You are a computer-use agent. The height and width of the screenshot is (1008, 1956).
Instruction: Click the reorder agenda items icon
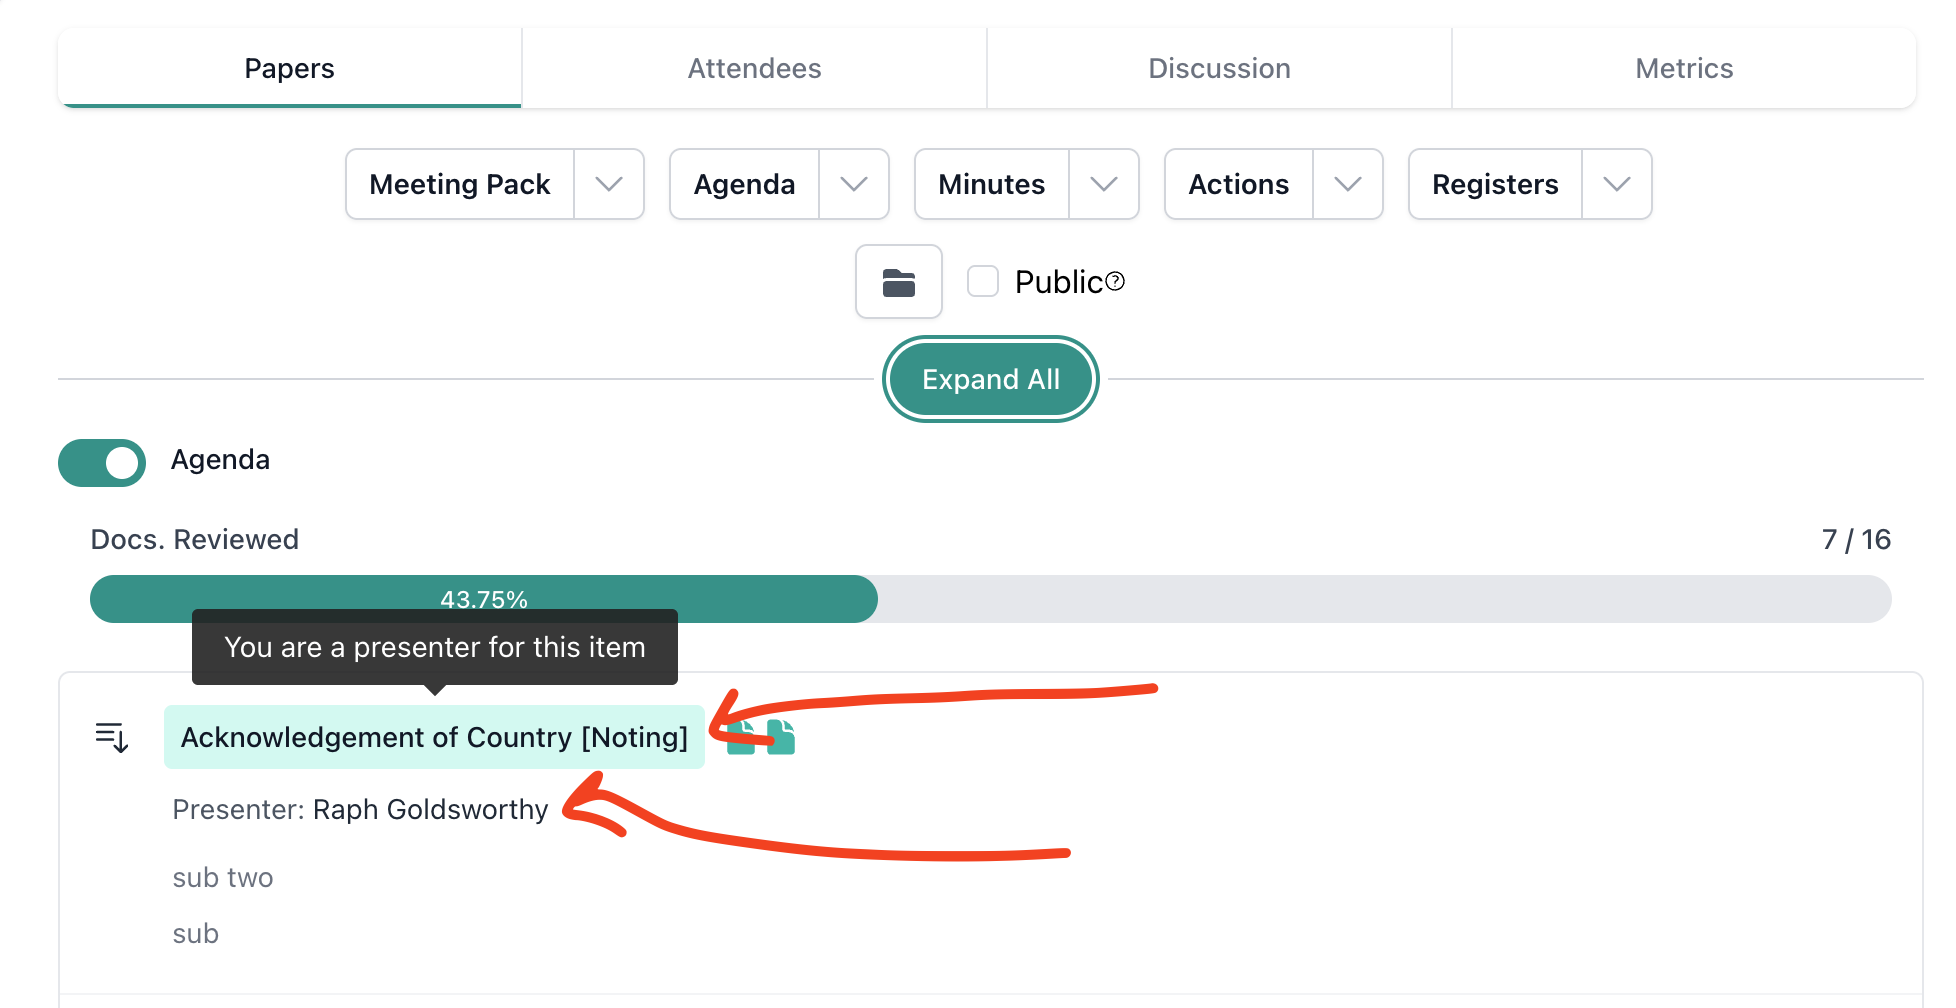pos(112,737)
